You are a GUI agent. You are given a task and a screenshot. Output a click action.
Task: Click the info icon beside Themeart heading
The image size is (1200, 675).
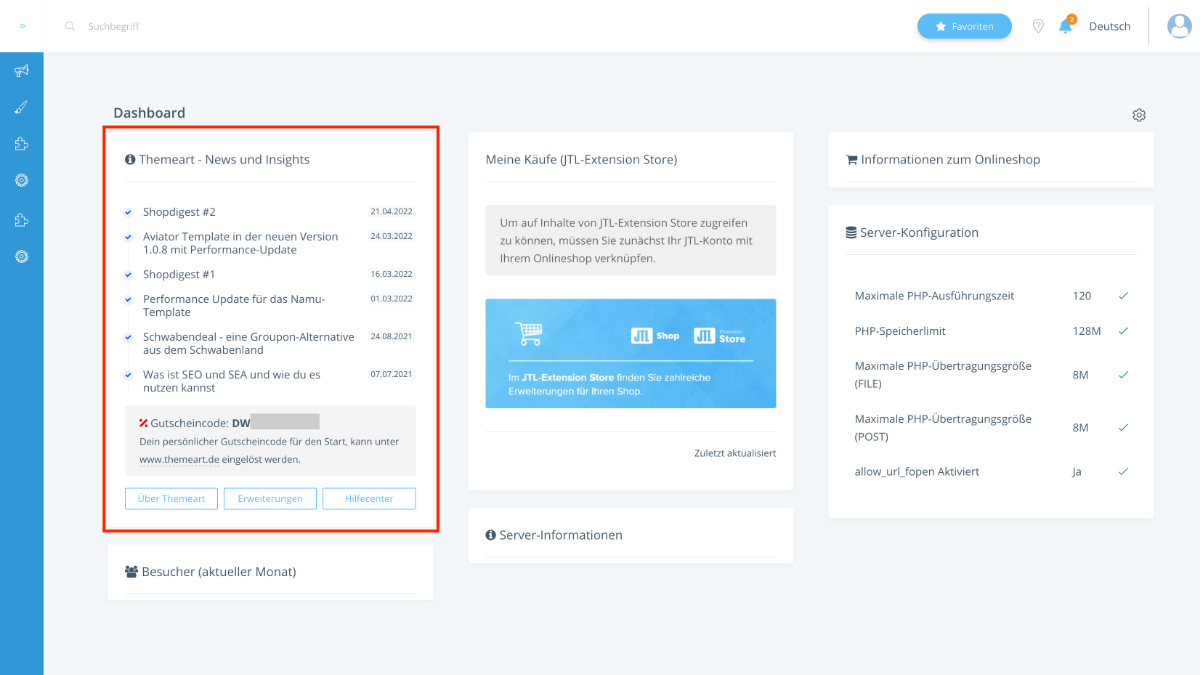point(130,160)
